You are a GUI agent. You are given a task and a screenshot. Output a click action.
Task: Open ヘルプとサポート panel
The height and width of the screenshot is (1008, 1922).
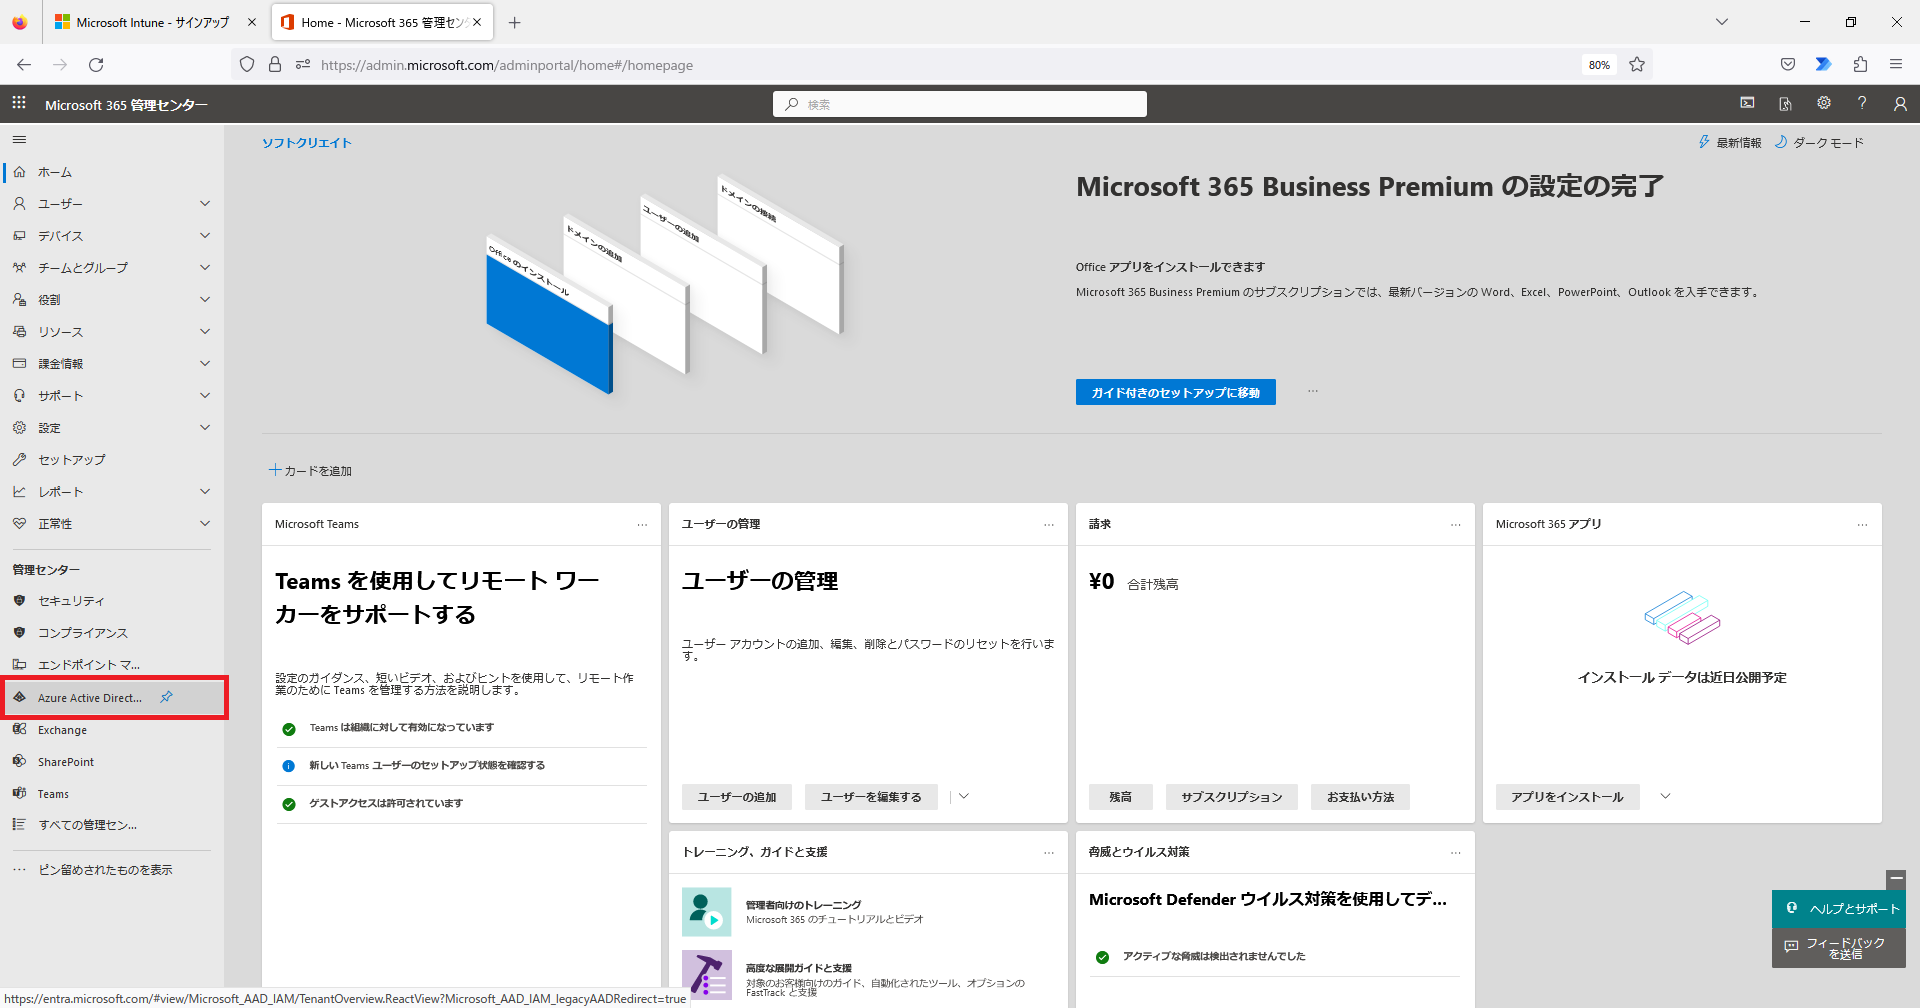1839,909
